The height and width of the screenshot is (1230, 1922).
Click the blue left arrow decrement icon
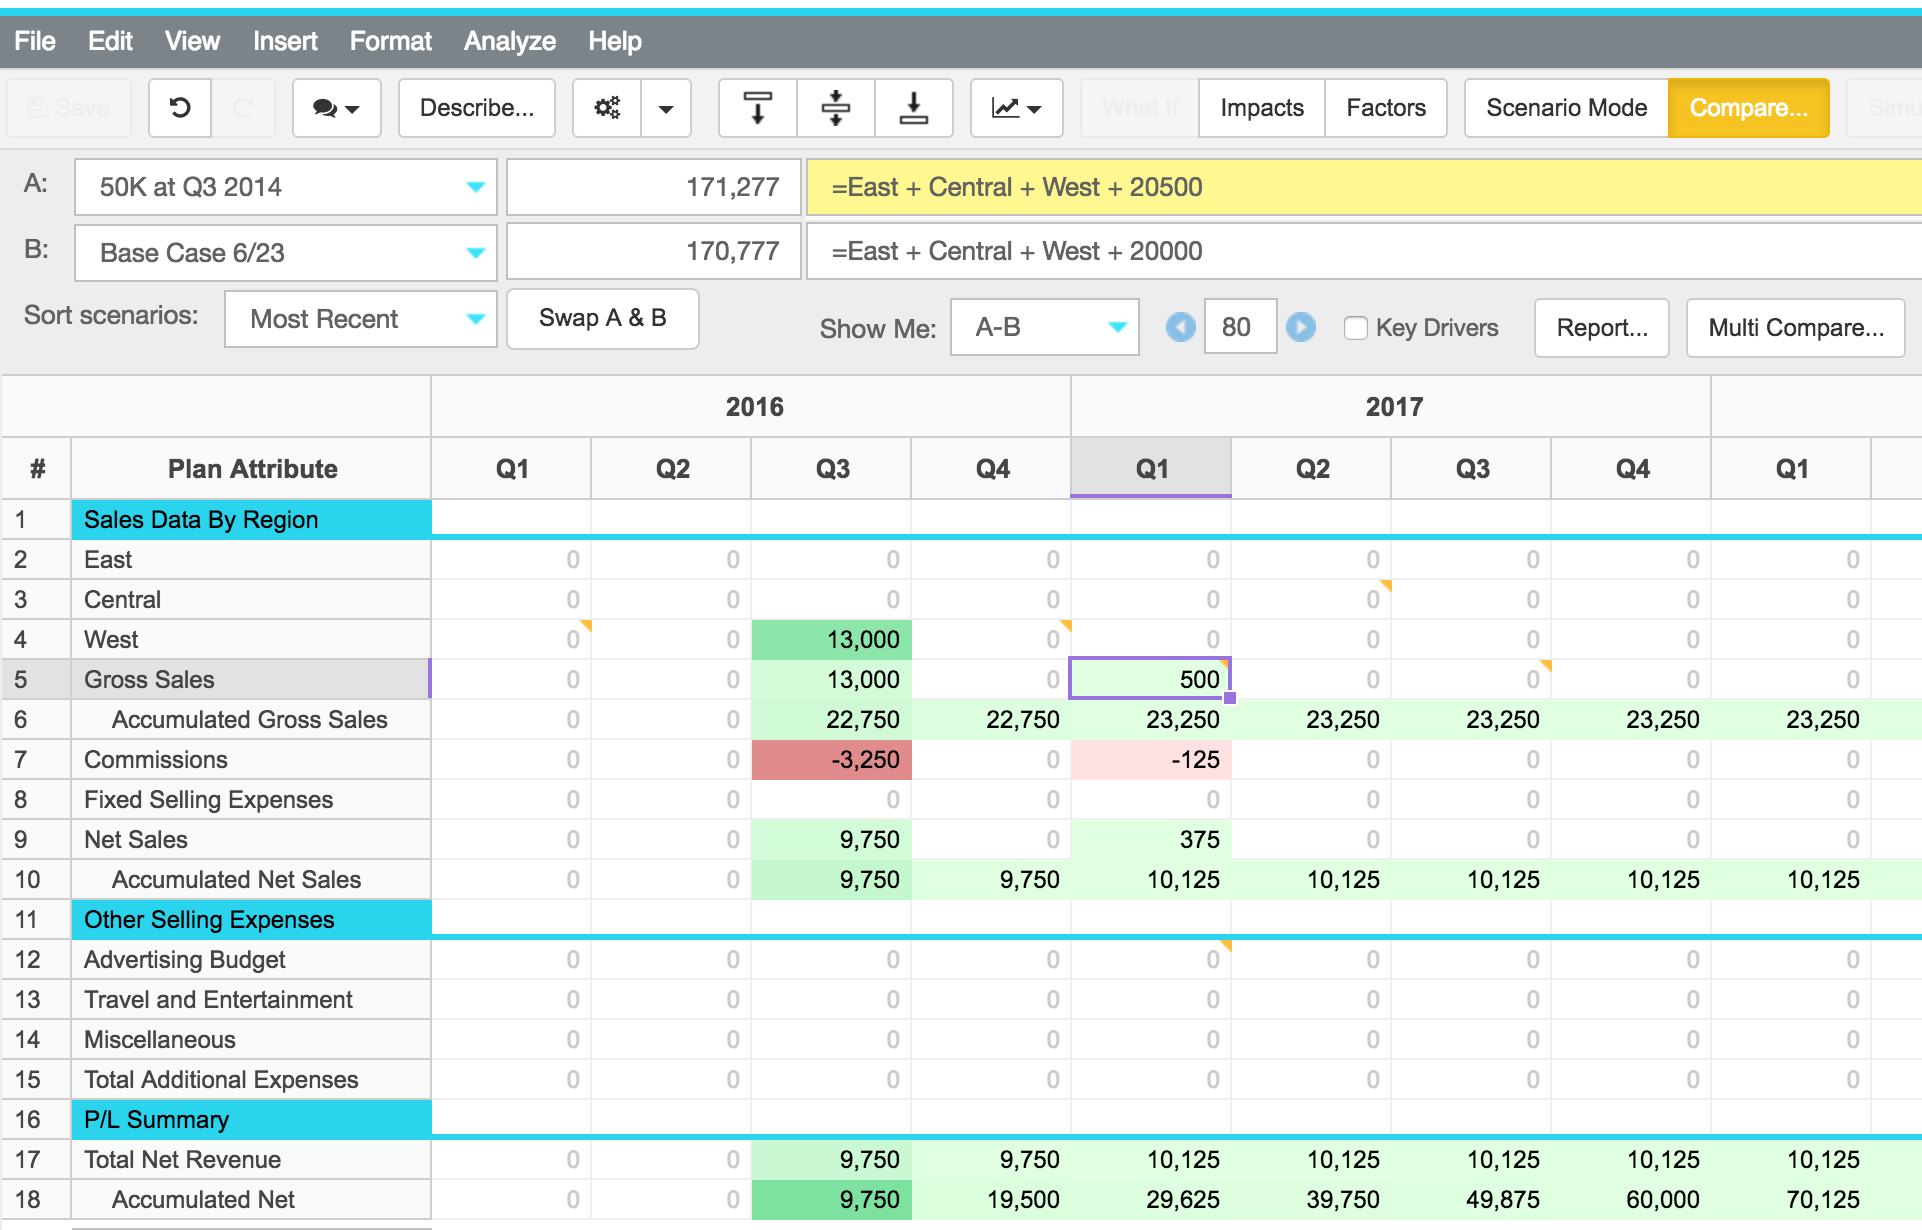coord(1181,327)
